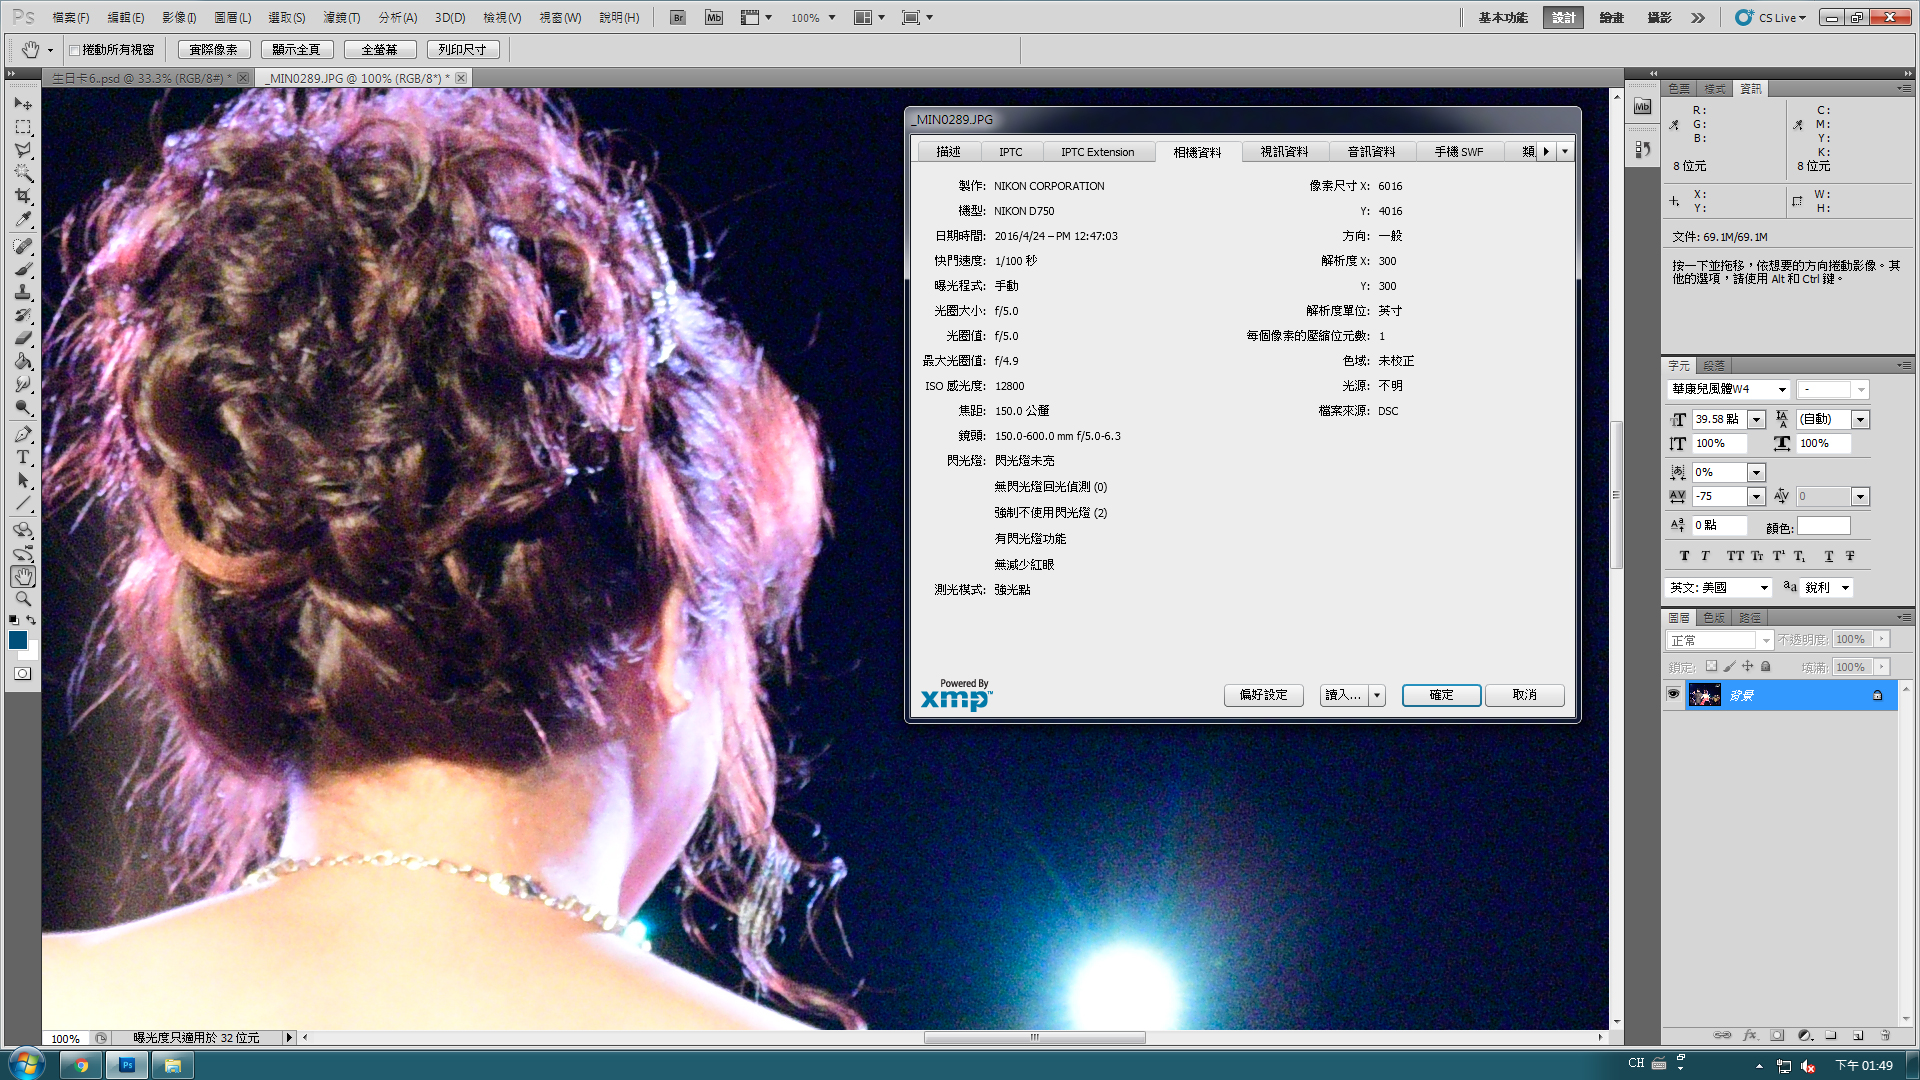Select the 3D Rotate tool
The image size is (1920, 1080).
pos(23,530)
